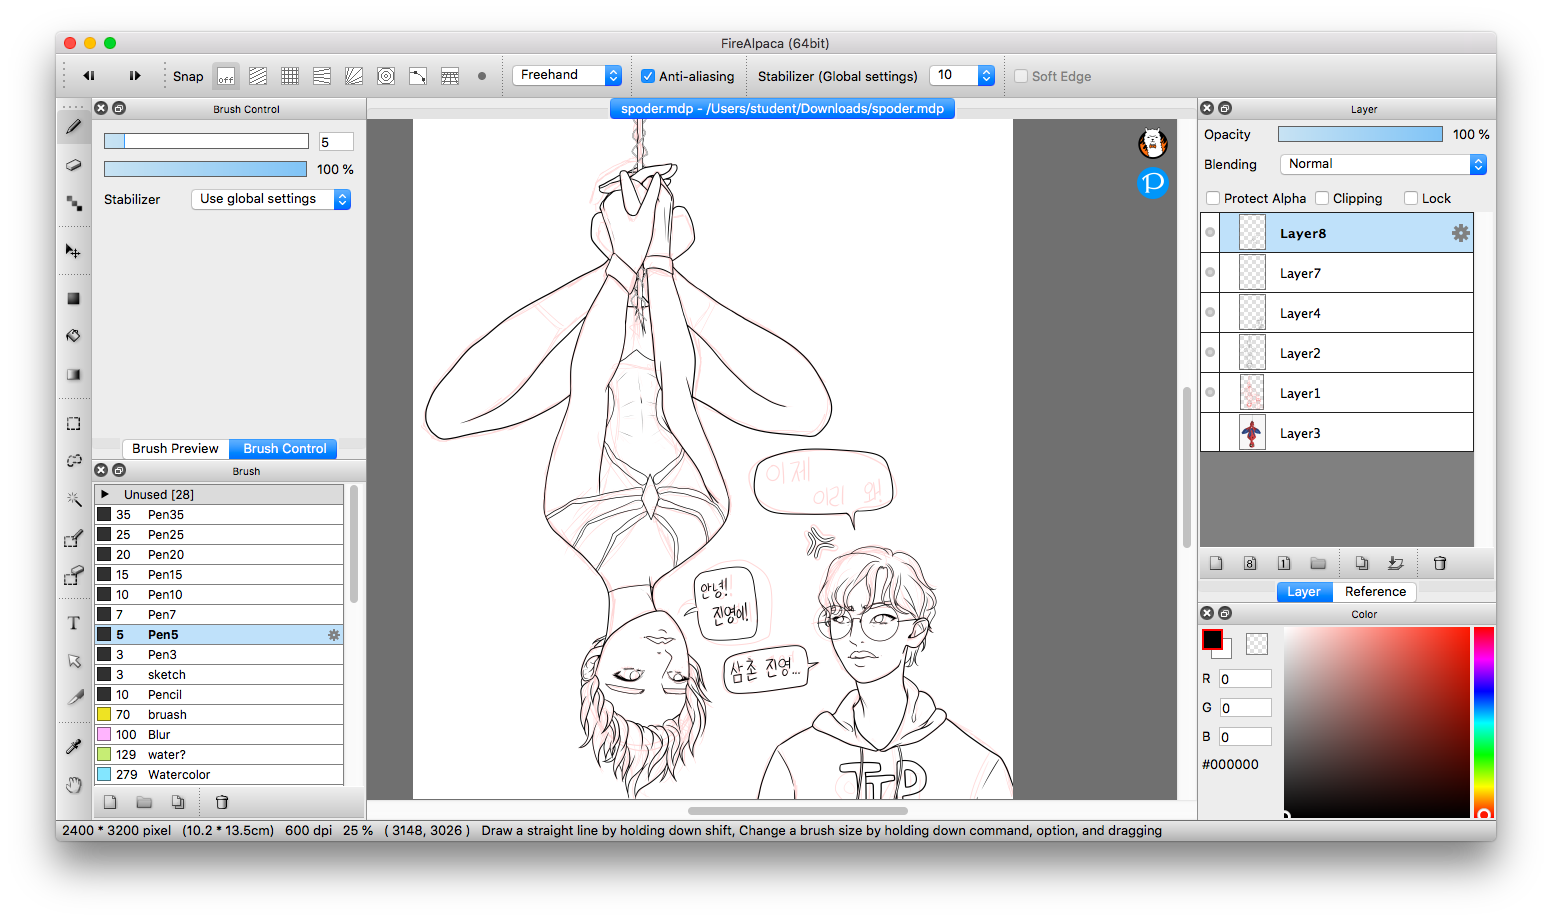Select the Lasso tool
1552x921 pixels.
73,460
